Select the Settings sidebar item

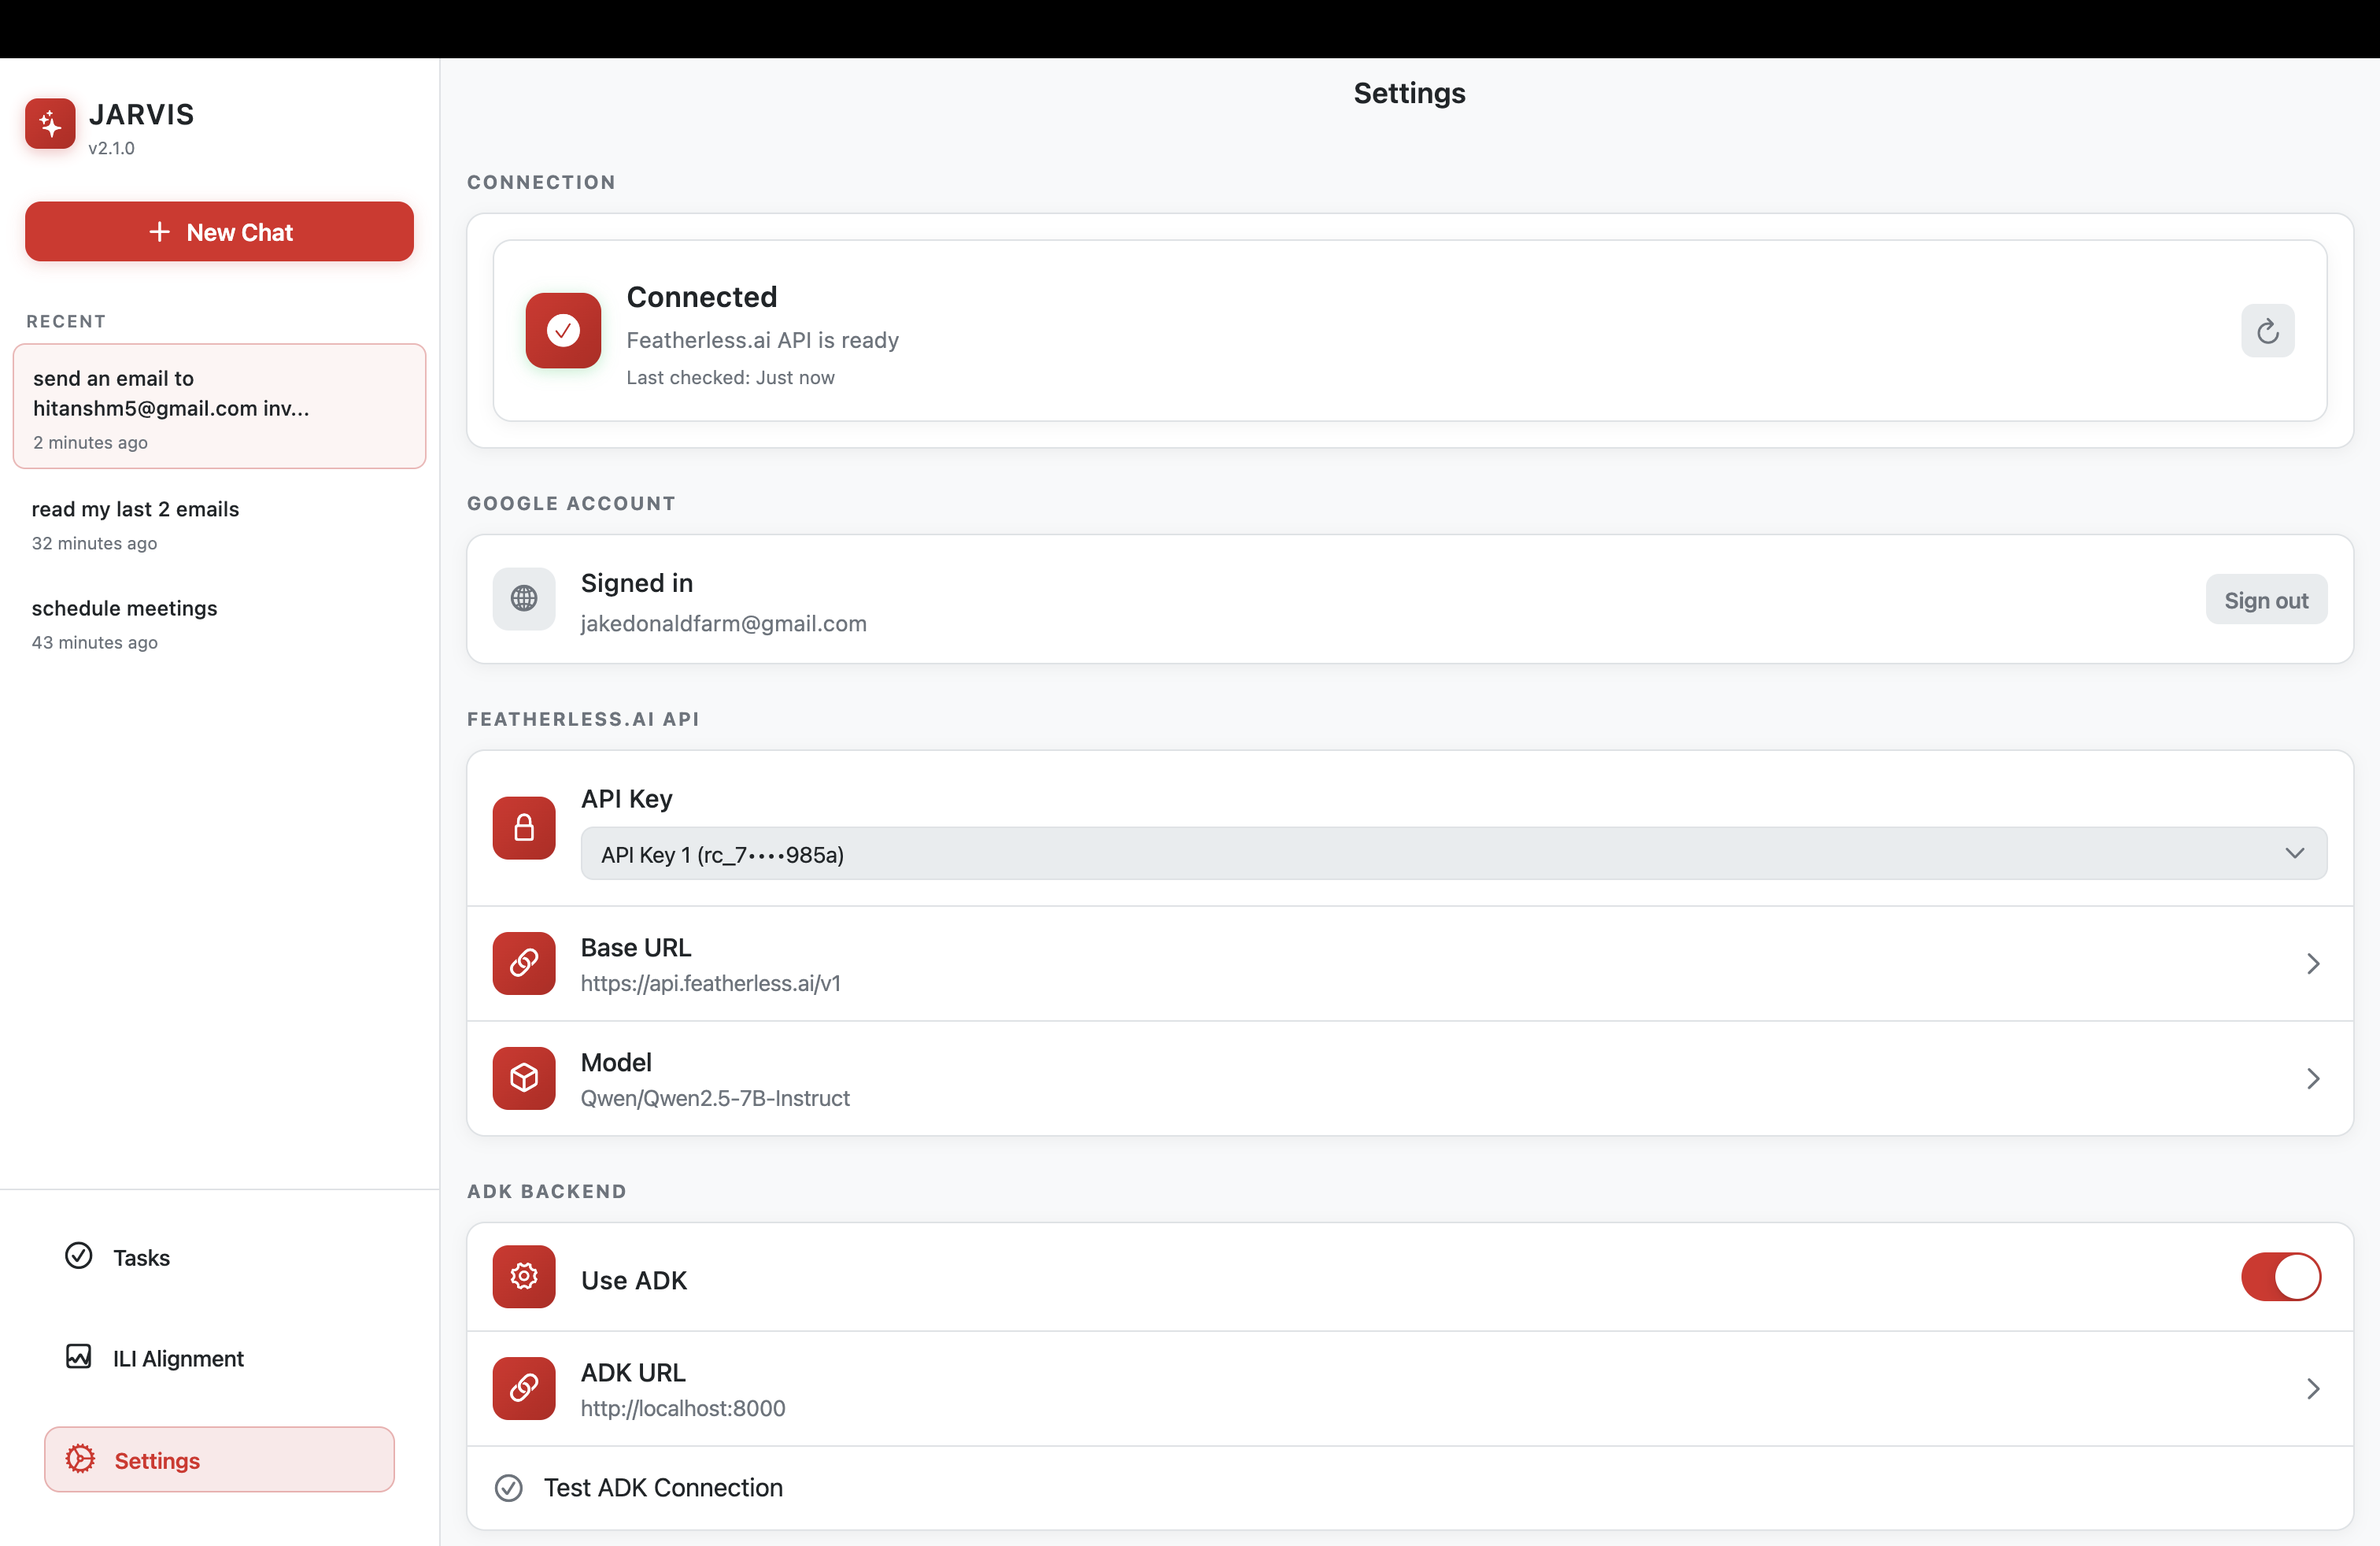(219, 1460)
